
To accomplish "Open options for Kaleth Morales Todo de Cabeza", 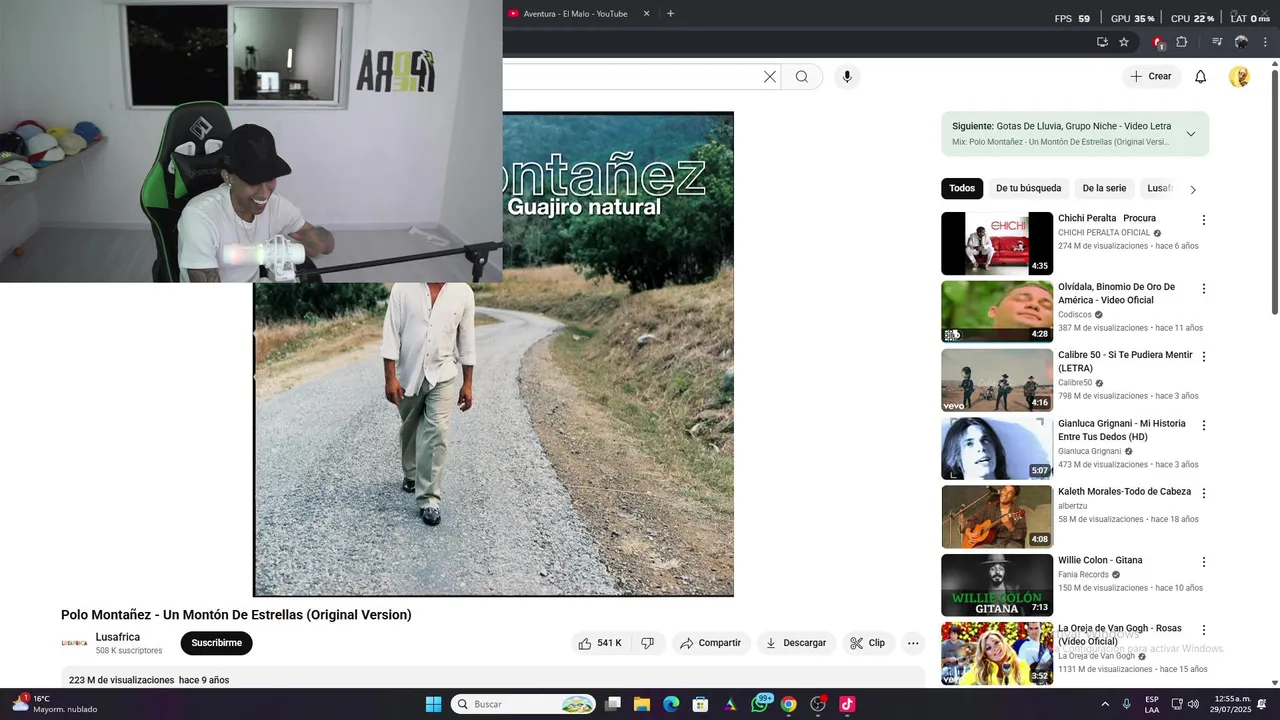I will coord(1204,493).
